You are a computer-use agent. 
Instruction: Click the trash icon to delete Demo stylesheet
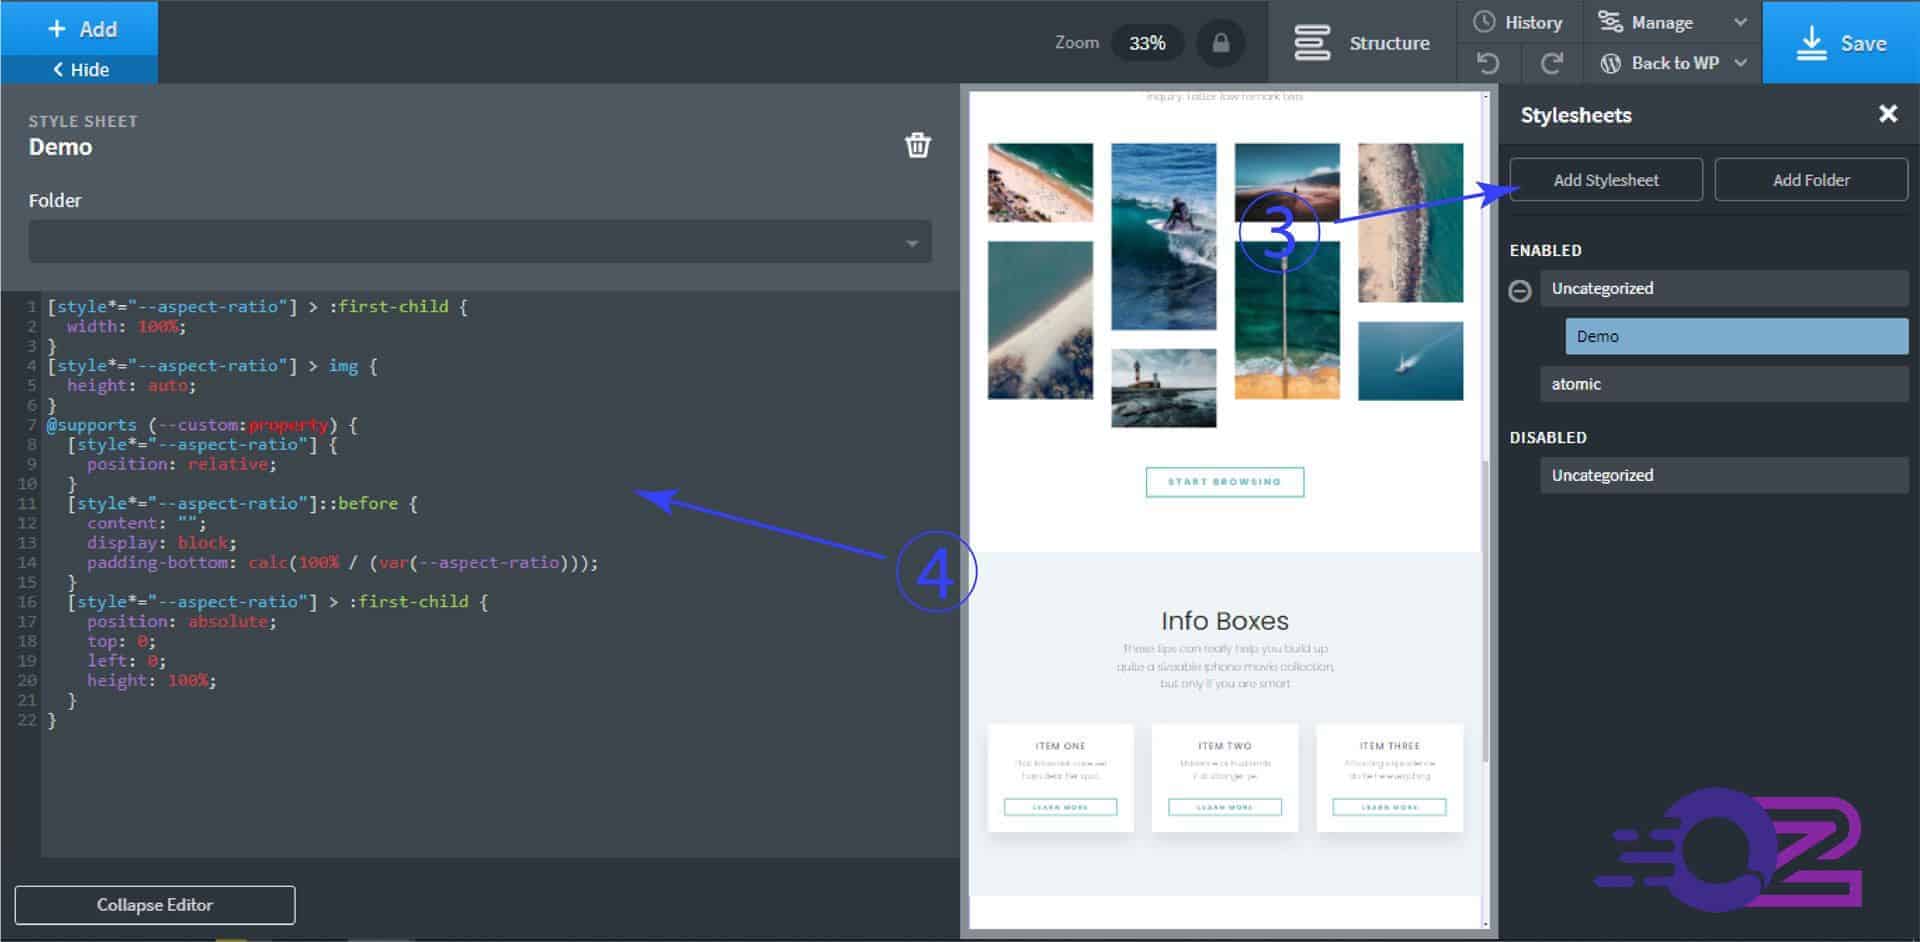(917, 146)
